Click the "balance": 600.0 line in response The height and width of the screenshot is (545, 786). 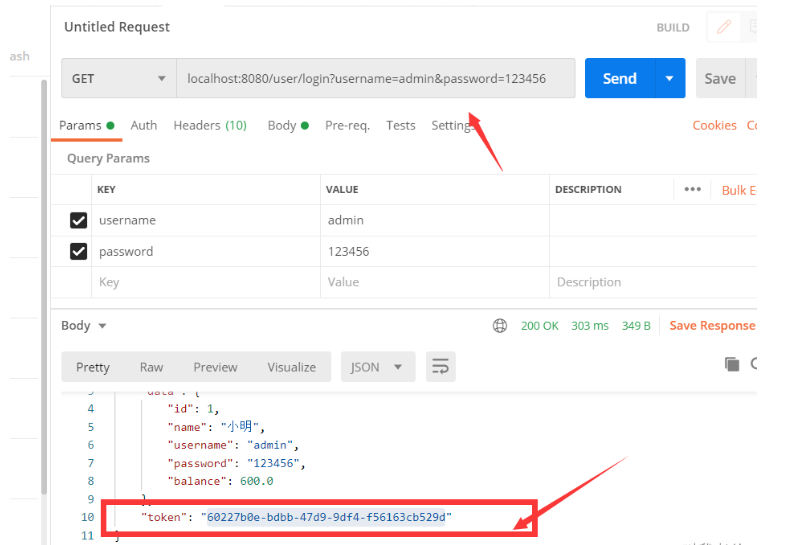coord(221,481)
